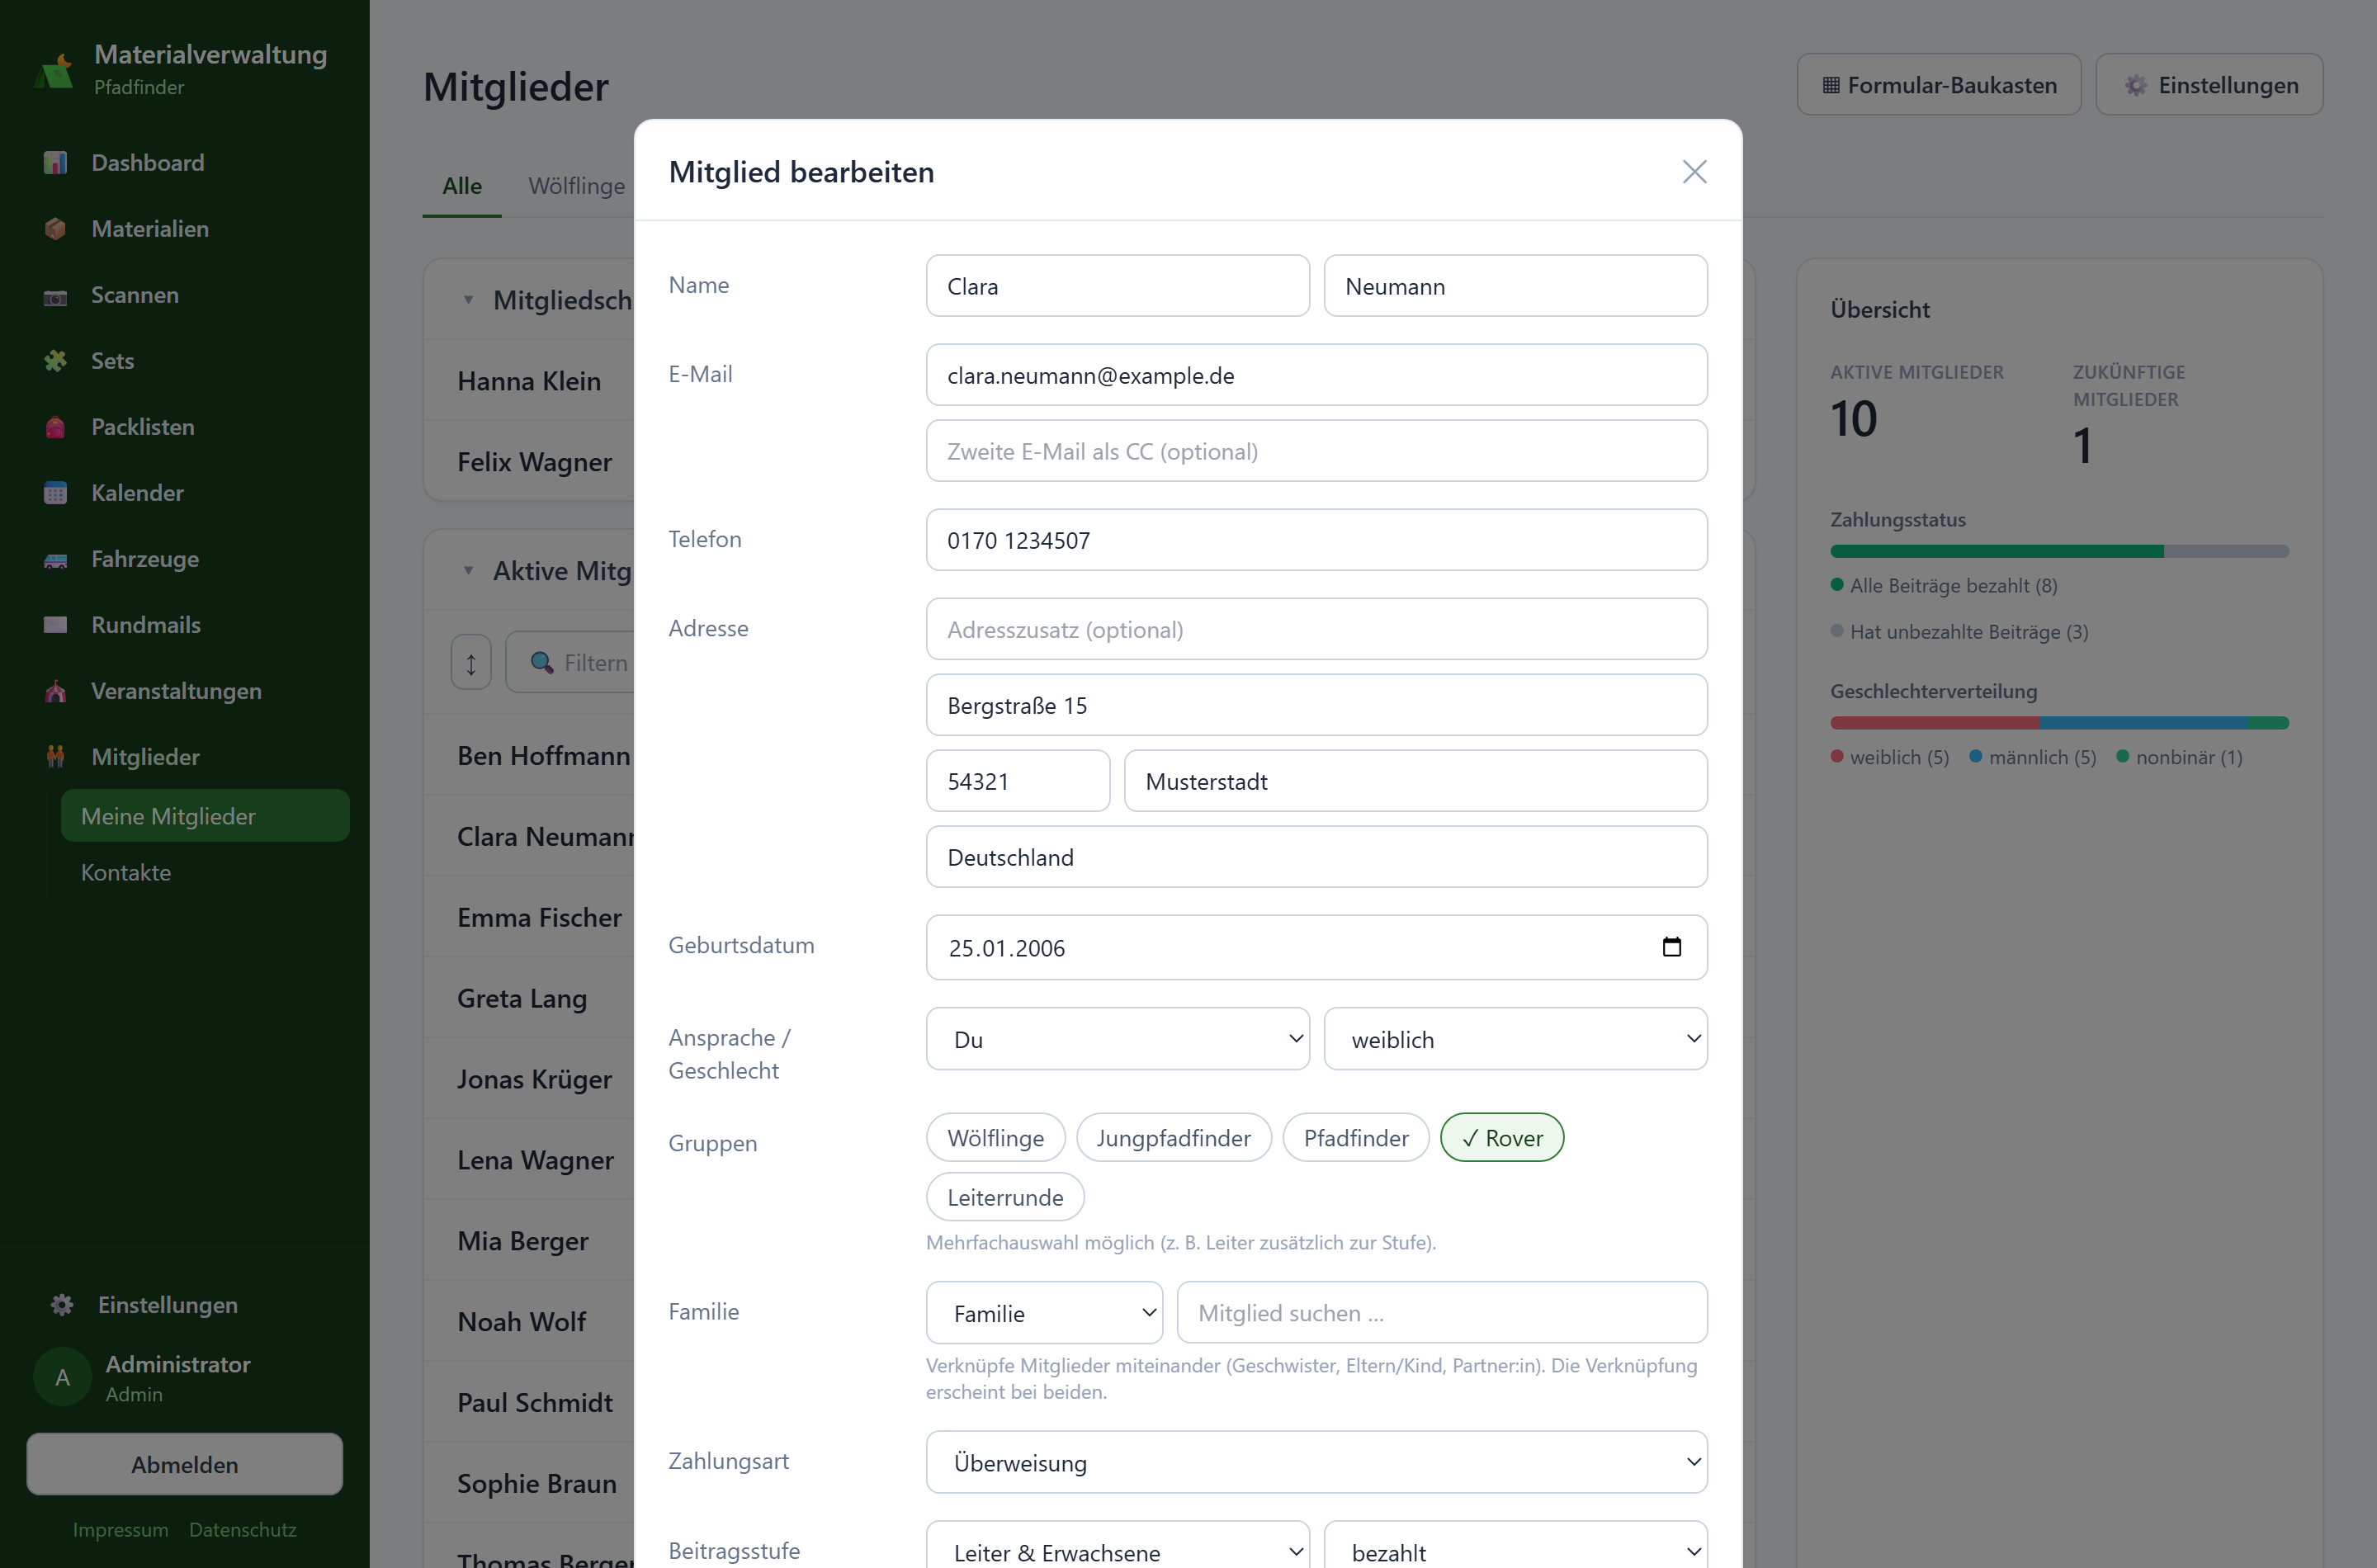This screenshot has height=1568, width=2377.
Task: Collapse the Mitgliedschaft section triangle
Action: point(468,300)
